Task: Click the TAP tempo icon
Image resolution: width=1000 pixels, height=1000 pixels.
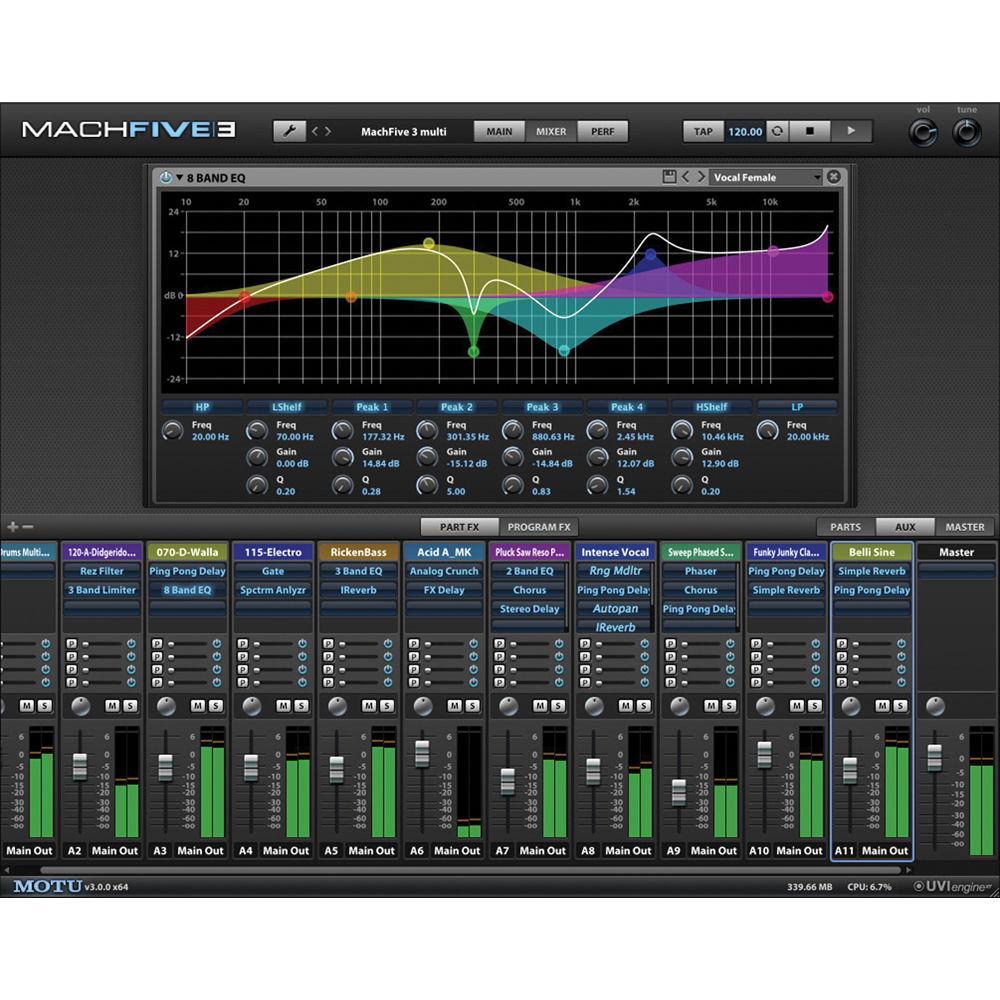Action: pos(703,131)
